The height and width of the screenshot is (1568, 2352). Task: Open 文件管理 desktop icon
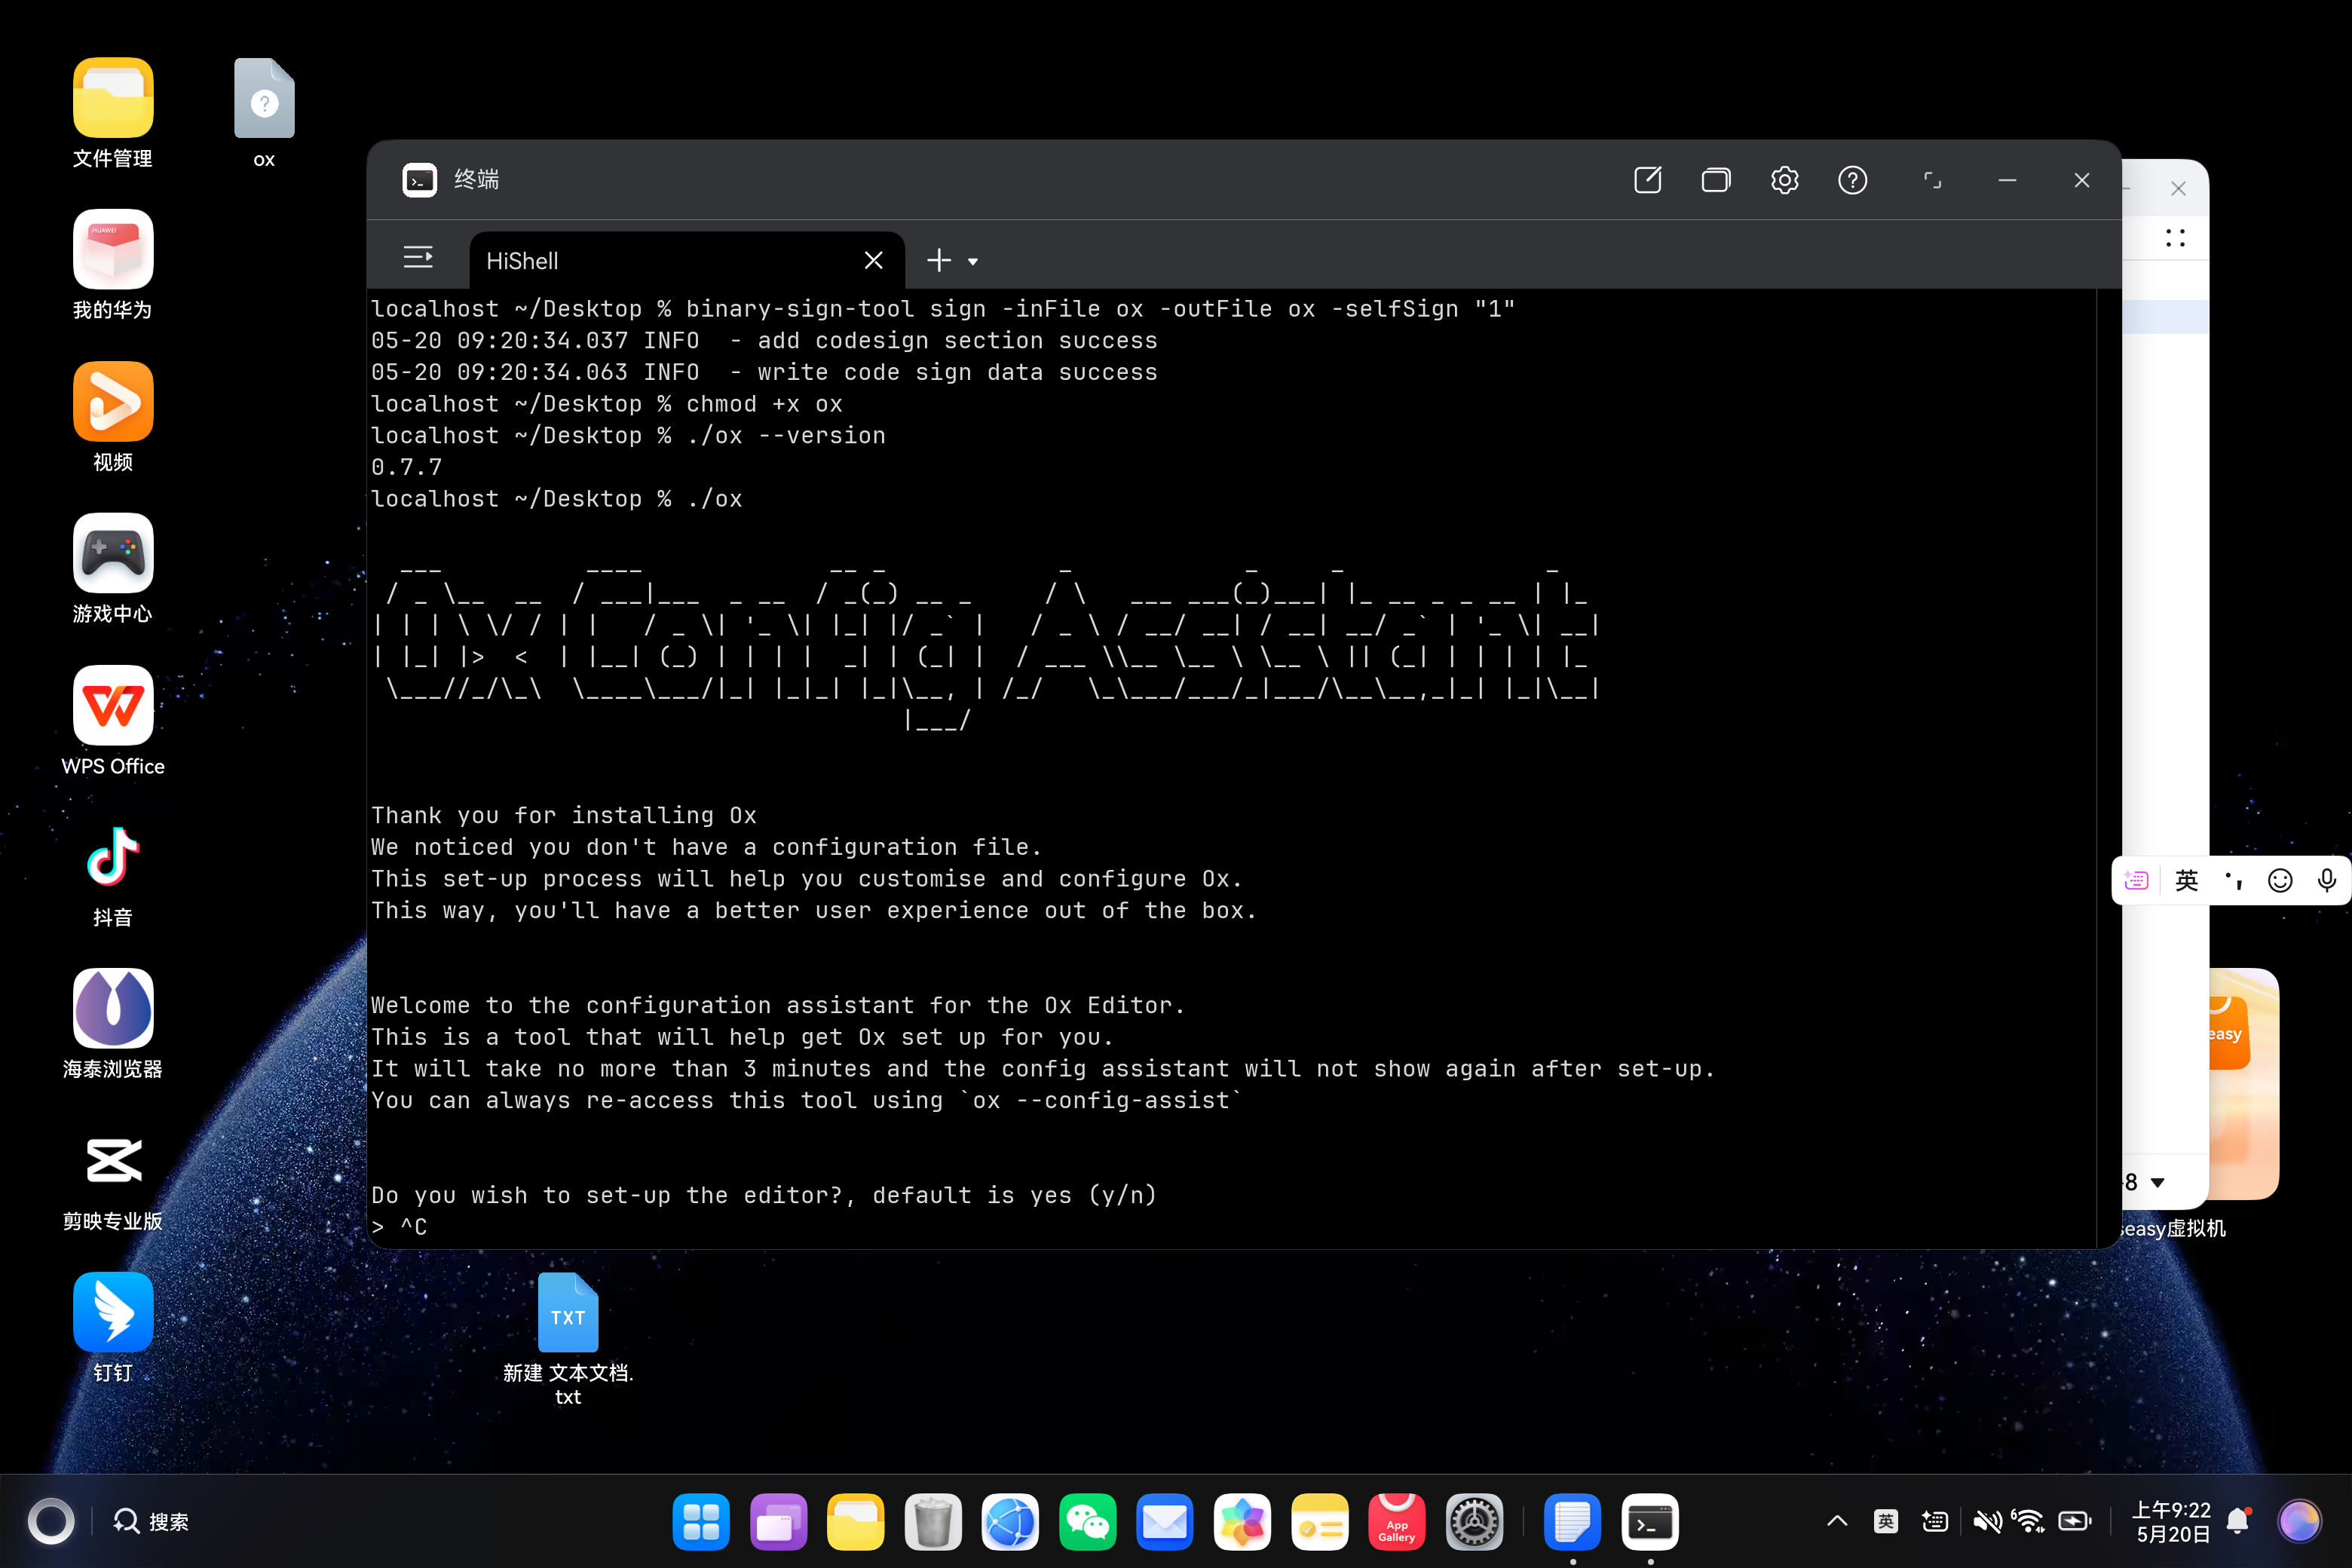(x=113, y=113)
